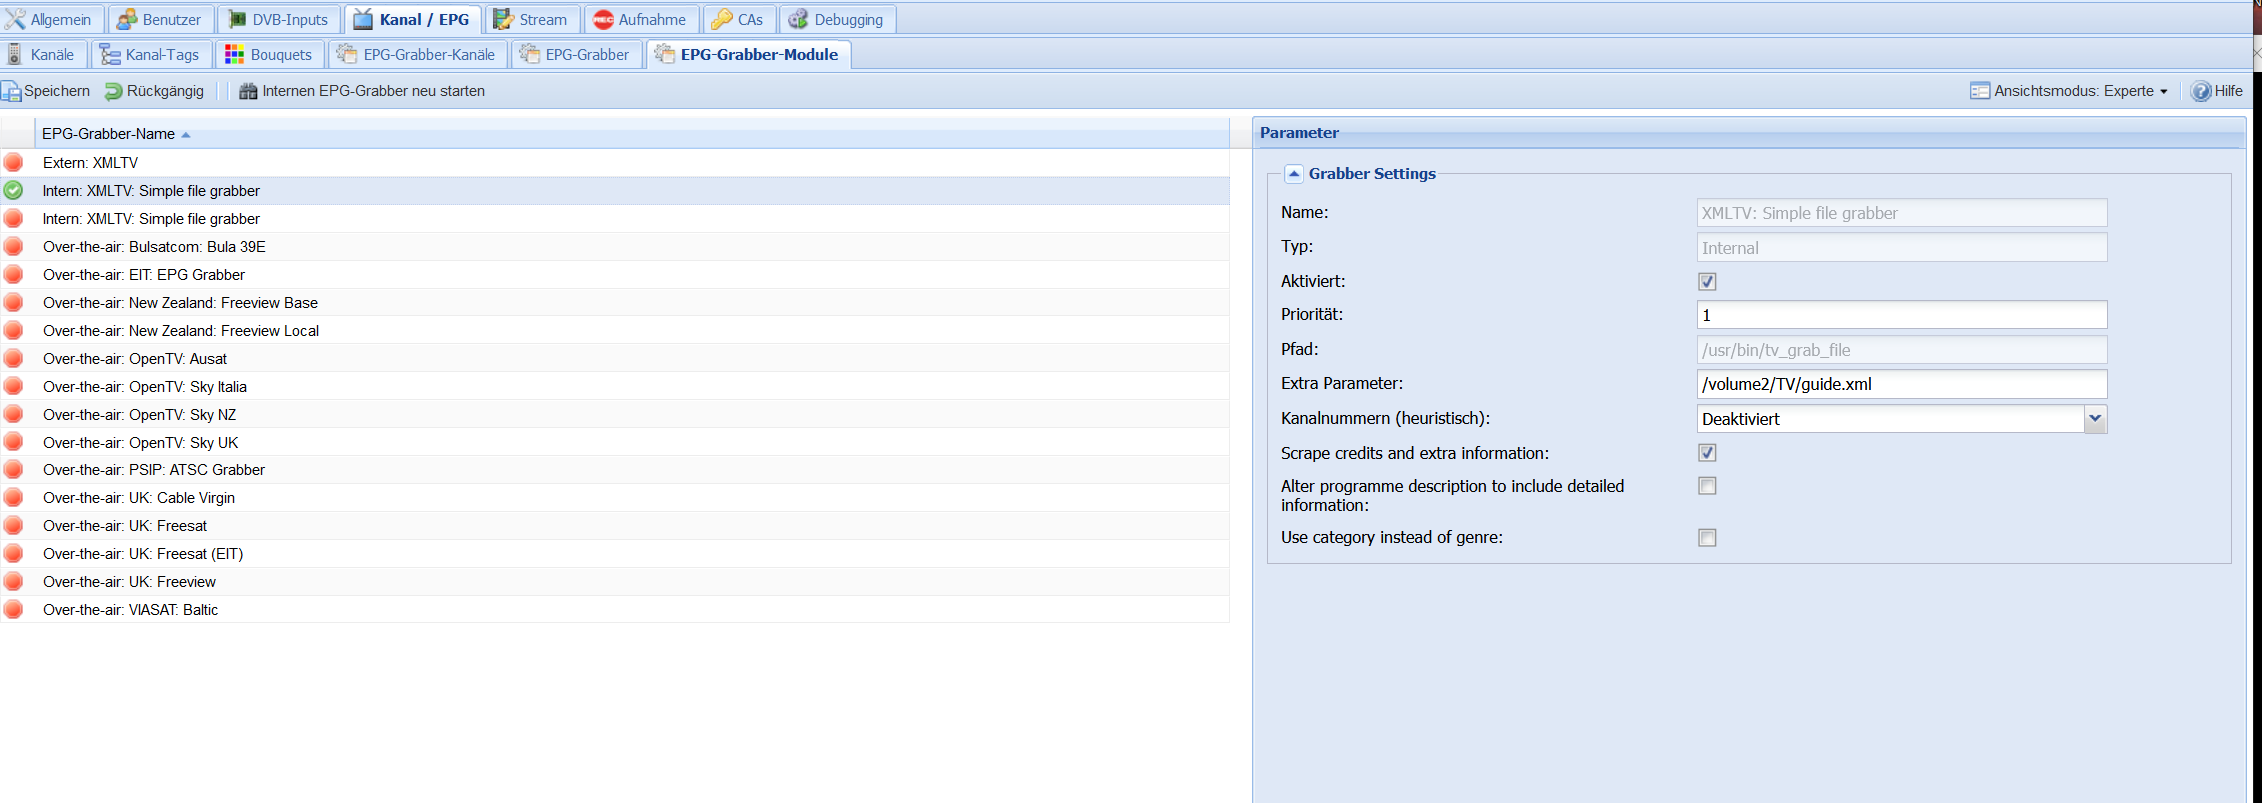Enable Alter programme description checkbox
The image size is (2262, 803).
click(x=1707, y=486)
